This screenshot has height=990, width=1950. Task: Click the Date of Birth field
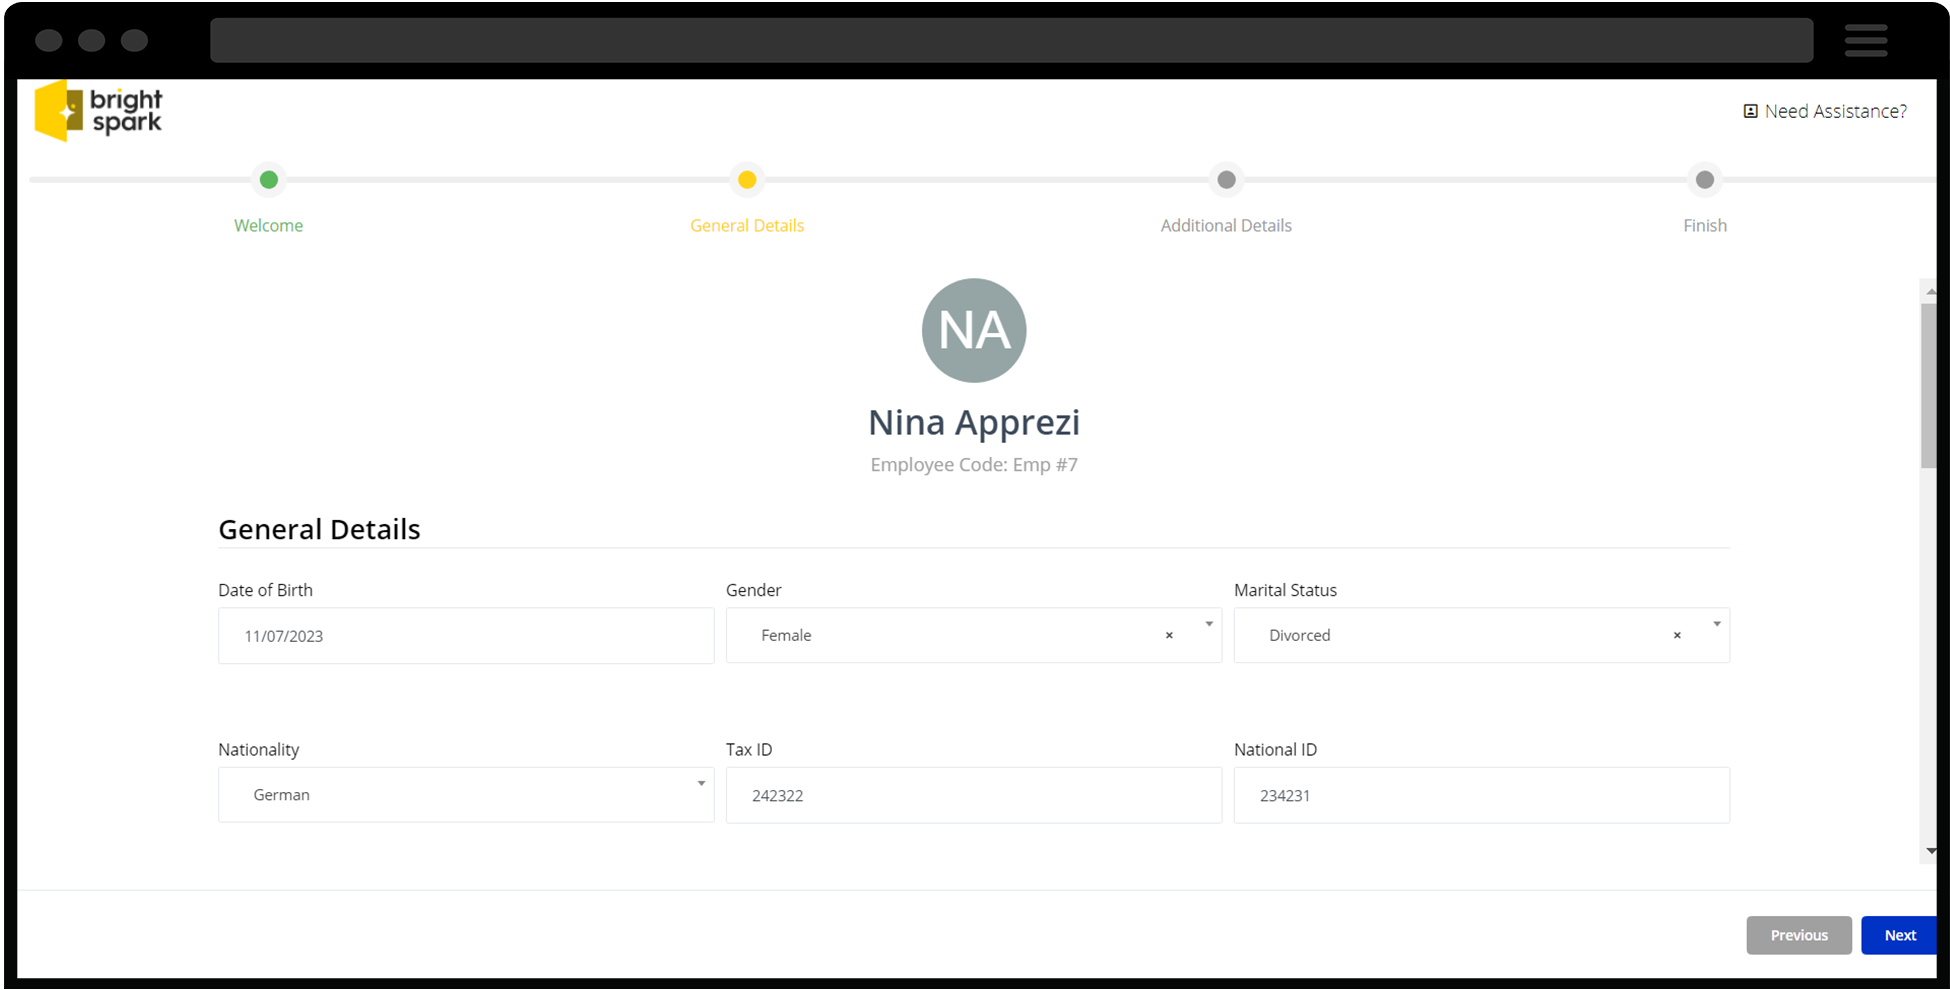466,636
